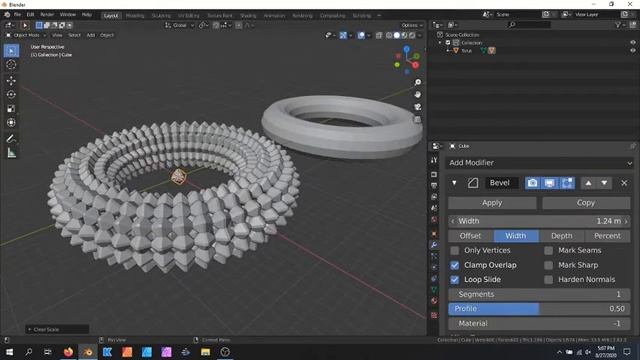Image resolution: width=640 pixels, height=360 pixels.
Task: Click the viewport zoom magnifier icon
Action: click(418, 82)
